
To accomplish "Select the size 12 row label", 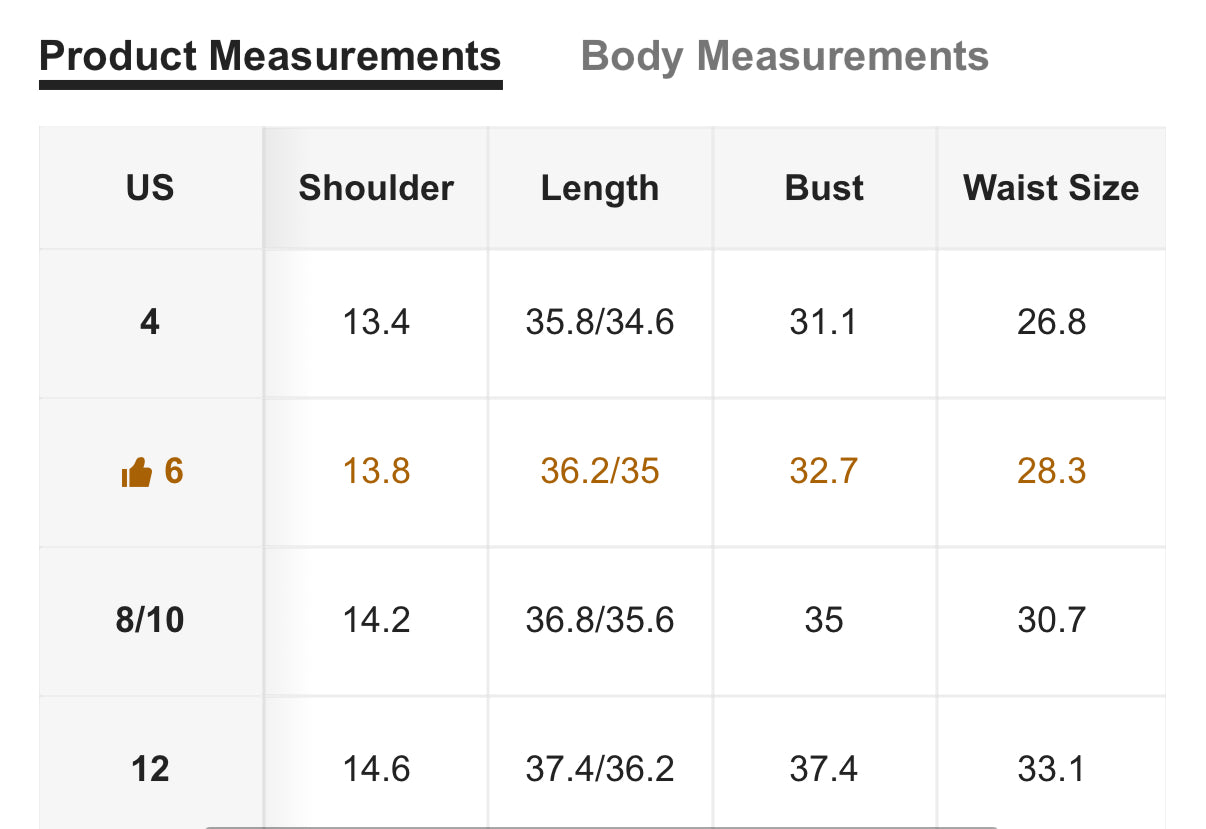I will click(x=150, y=769).
